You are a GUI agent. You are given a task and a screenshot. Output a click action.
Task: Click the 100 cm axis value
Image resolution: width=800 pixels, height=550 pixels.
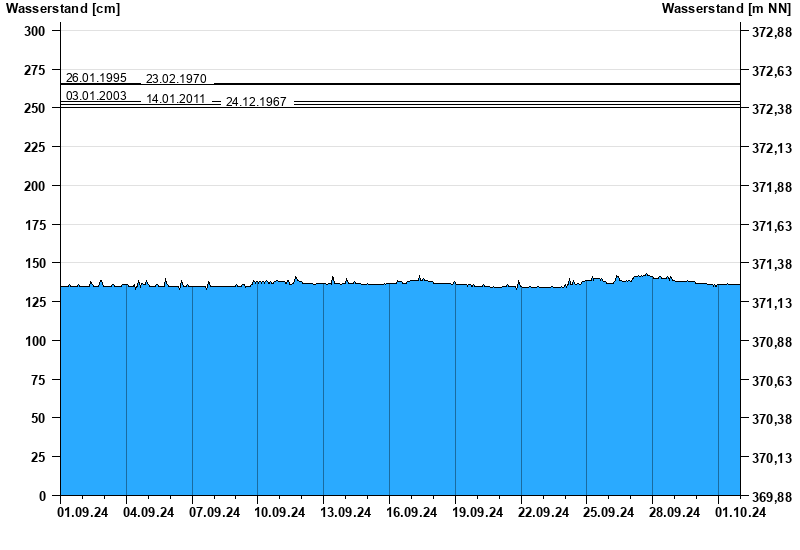(x=35, y=341)
